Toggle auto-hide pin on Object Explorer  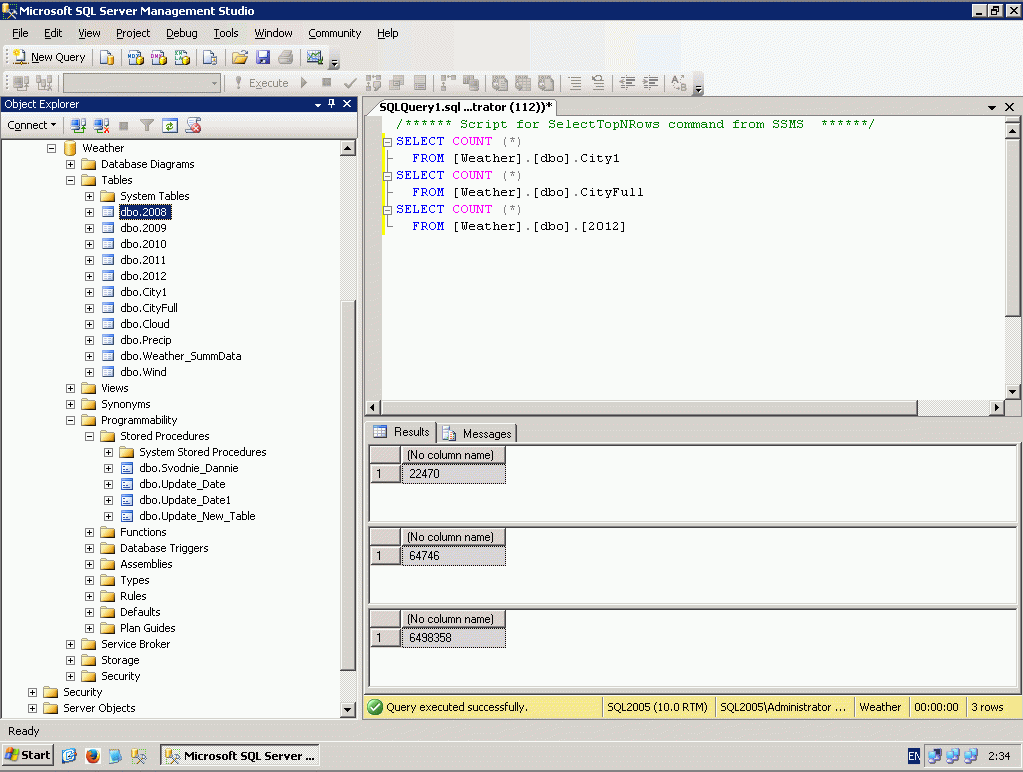tap(332, 104)
